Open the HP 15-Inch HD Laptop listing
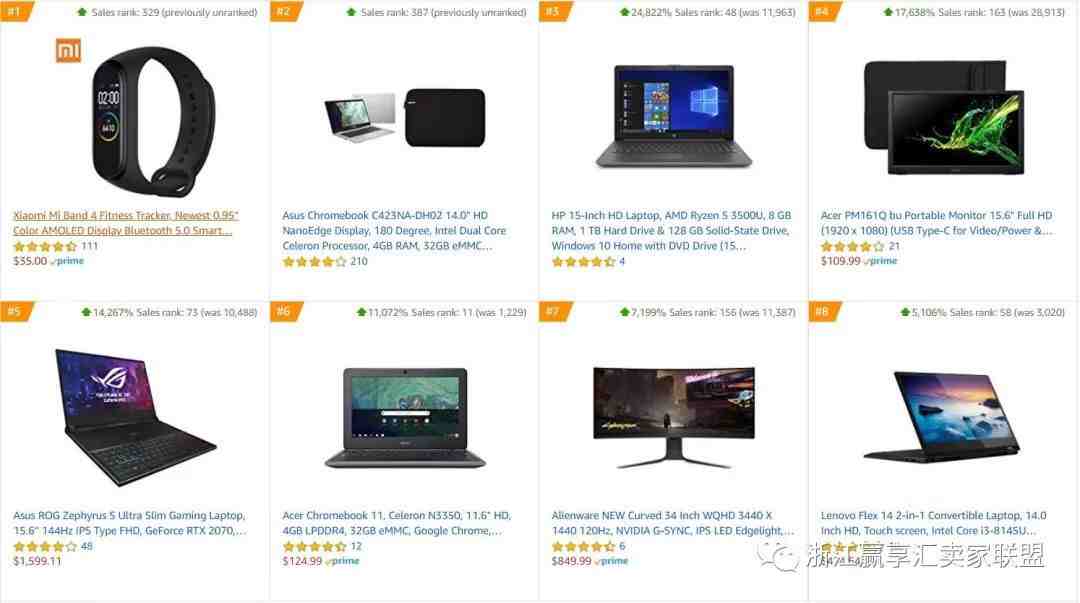The image size is (1080, 603). 672,230
